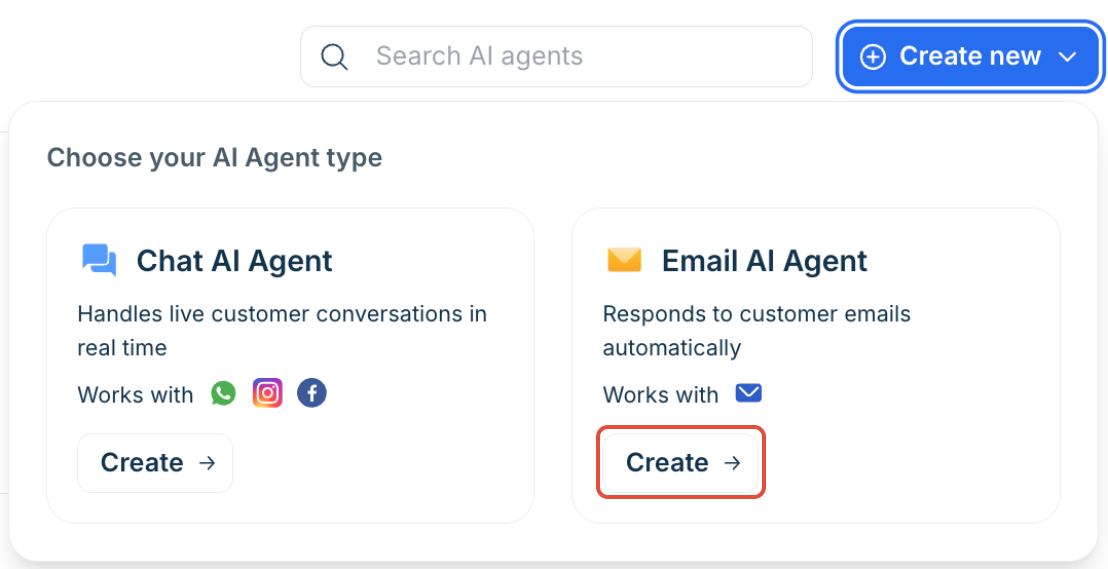
Task: Click the Choose your AI Agent type heading
Action: (x=214, y=157)
